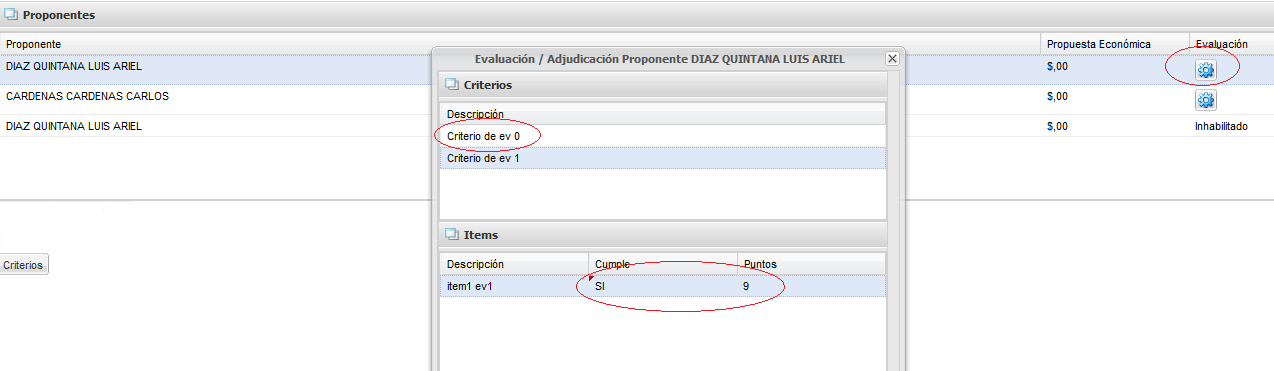Select the item1 ev1 row
This screenshot has height=371, width=1274.
pyautogui.click(x=662, y=286)
